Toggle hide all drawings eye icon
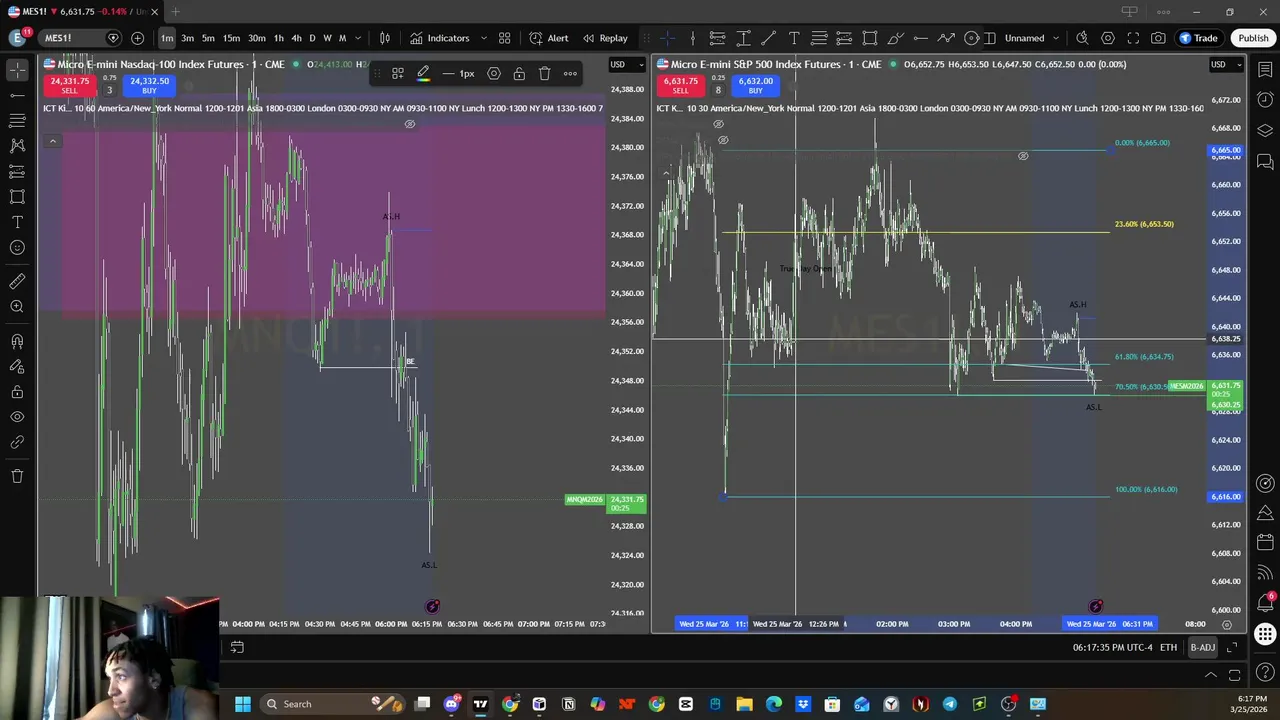 pos(17,417)
